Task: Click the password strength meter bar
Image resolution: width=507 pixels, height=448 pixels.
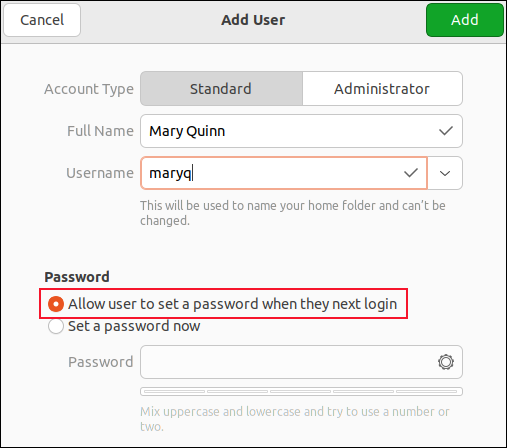Action: [x=301, y=391]
